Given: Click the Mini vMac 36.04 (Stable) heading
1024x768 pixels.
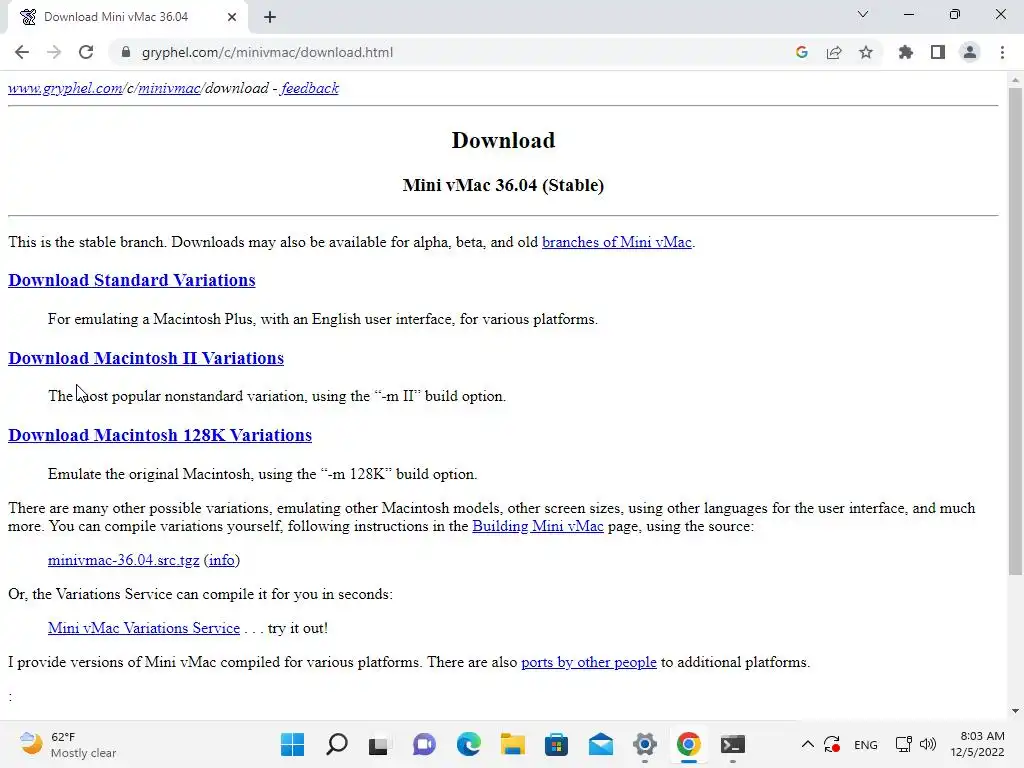Looking at the screenshot, I should (503, 185).
